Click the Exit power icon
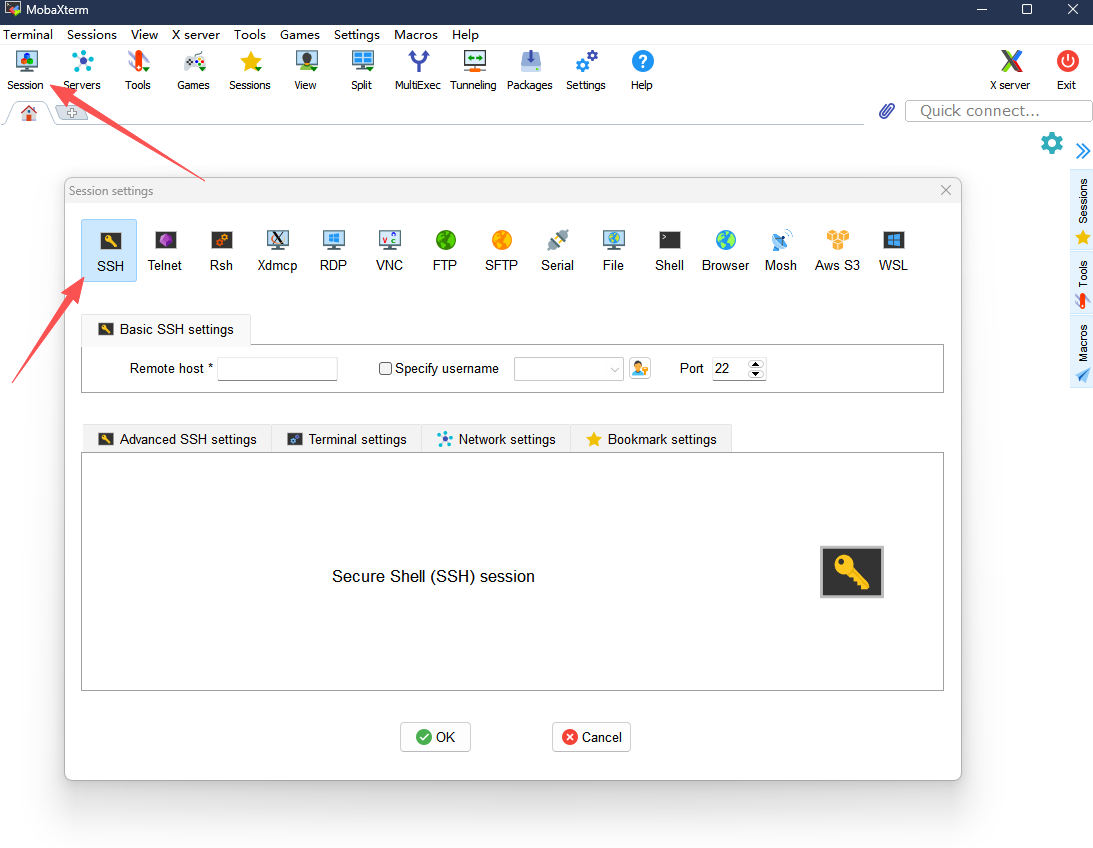This screenshot has width=1093, height=848. click(1067, 70)
